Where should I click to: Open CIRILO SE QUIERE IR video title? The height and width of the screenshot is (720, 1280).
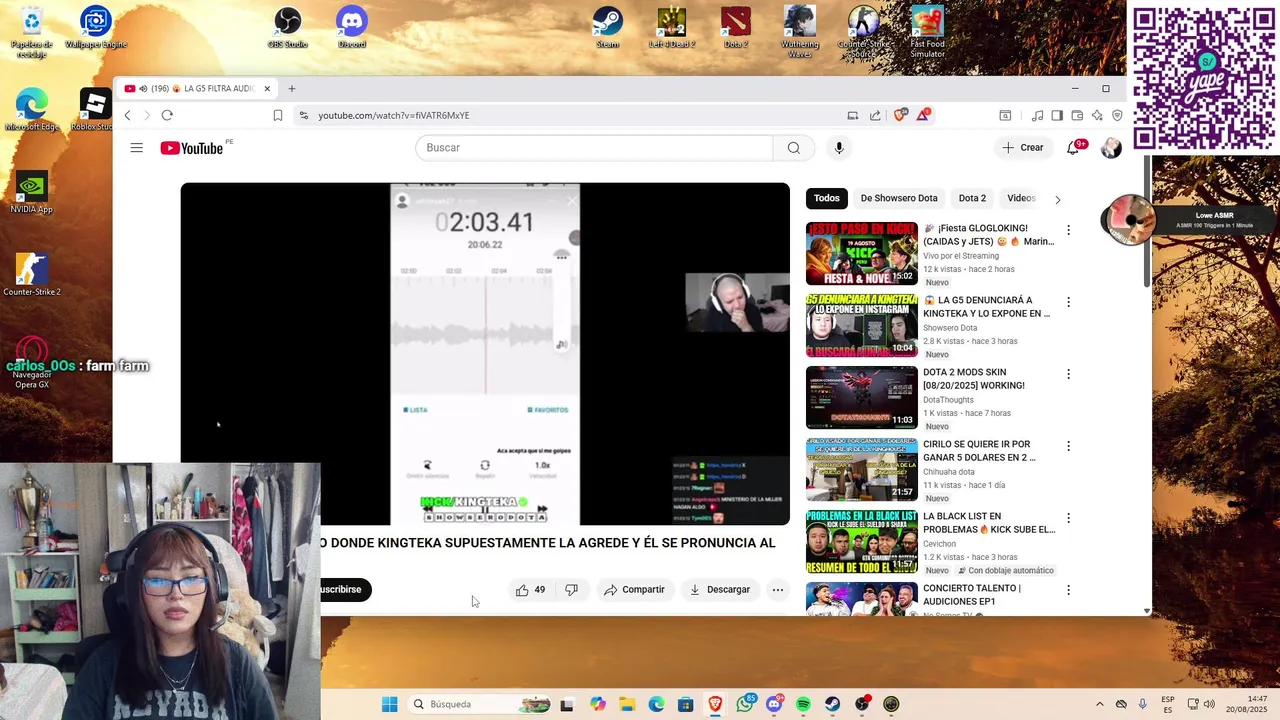[x=981, y=451]
